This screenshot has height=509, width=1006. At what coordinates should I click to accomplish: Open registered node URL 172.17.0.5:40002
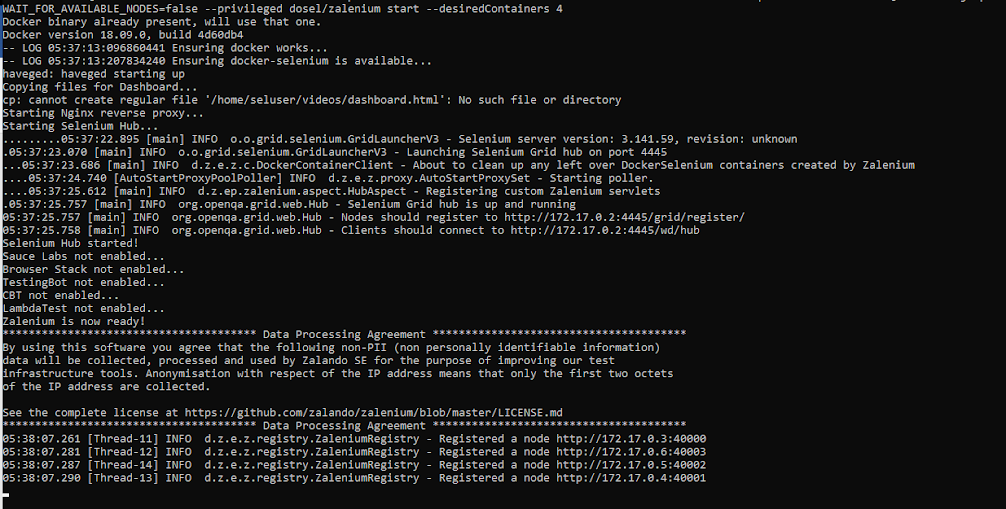tap(631, 465)
